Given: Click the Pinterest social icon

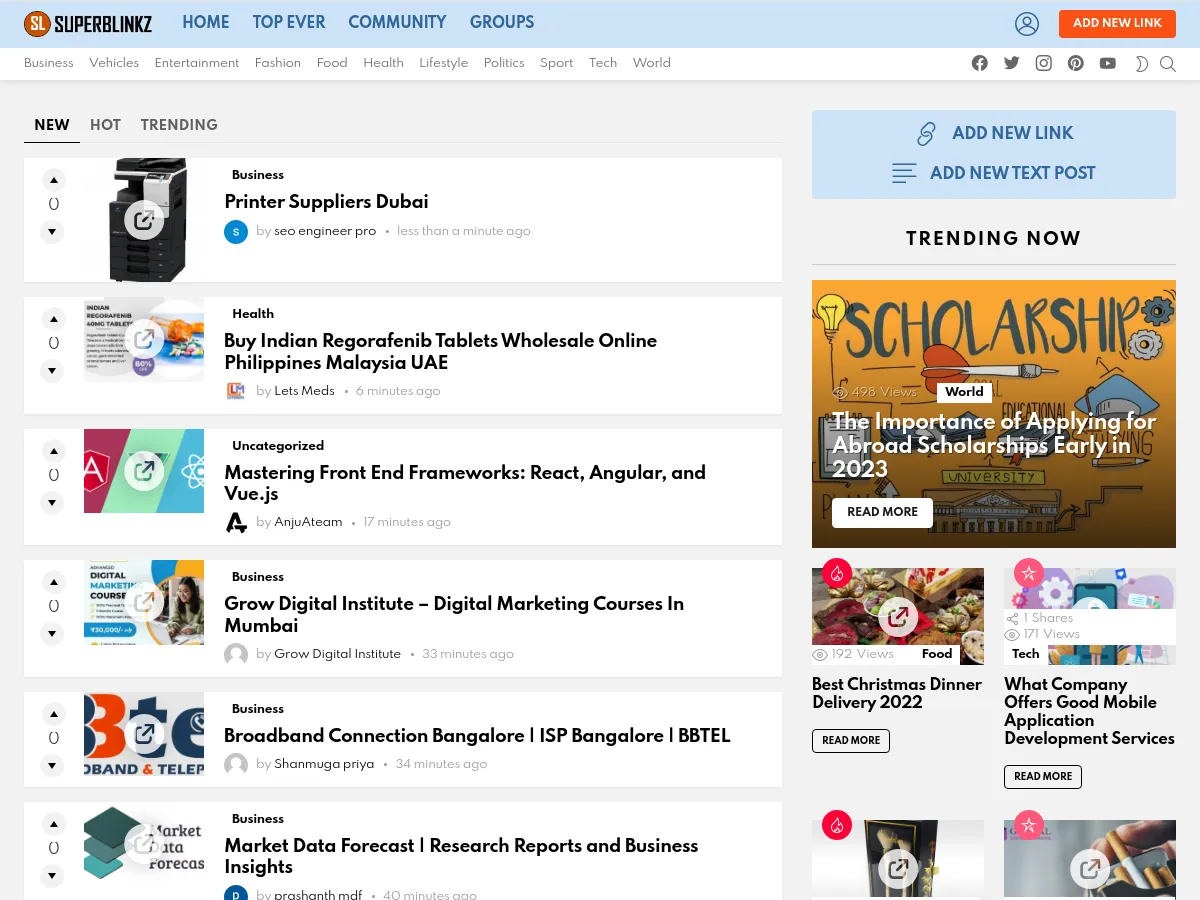Looking at the screenshot, I should (x=1075, y=63).
